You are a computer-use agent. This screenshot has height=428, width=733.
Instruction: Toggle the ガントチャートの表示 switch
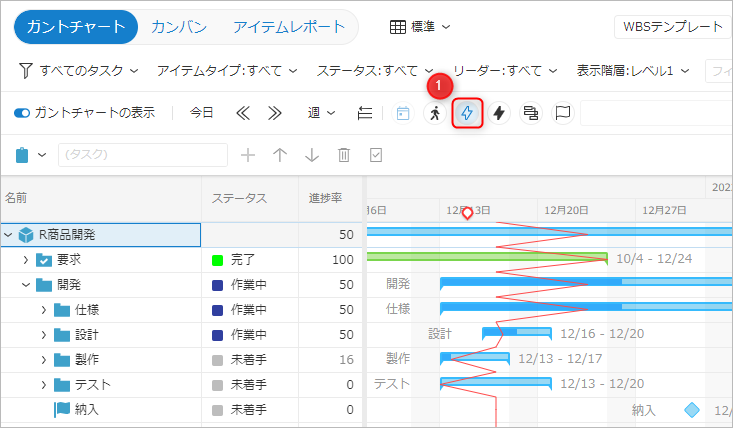[22, 113]
